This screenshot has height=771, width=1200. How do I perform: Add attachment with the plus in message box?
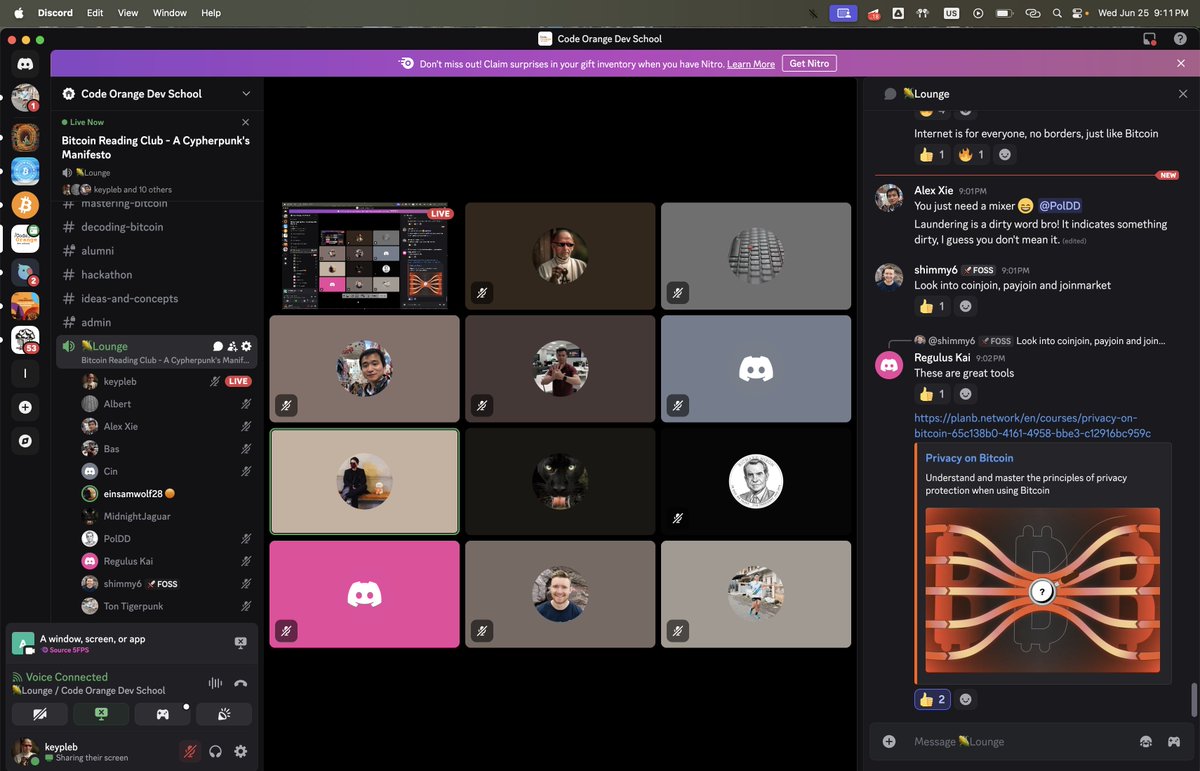pyautogui.click(x=889, y=741)
